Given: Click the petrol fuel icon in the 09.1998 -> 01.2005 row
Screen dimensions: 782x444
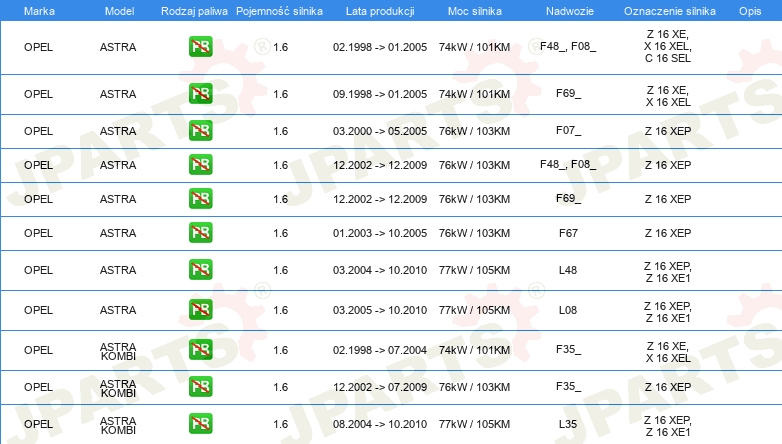Looking at the screenshot, I should (x=200, y=94).
